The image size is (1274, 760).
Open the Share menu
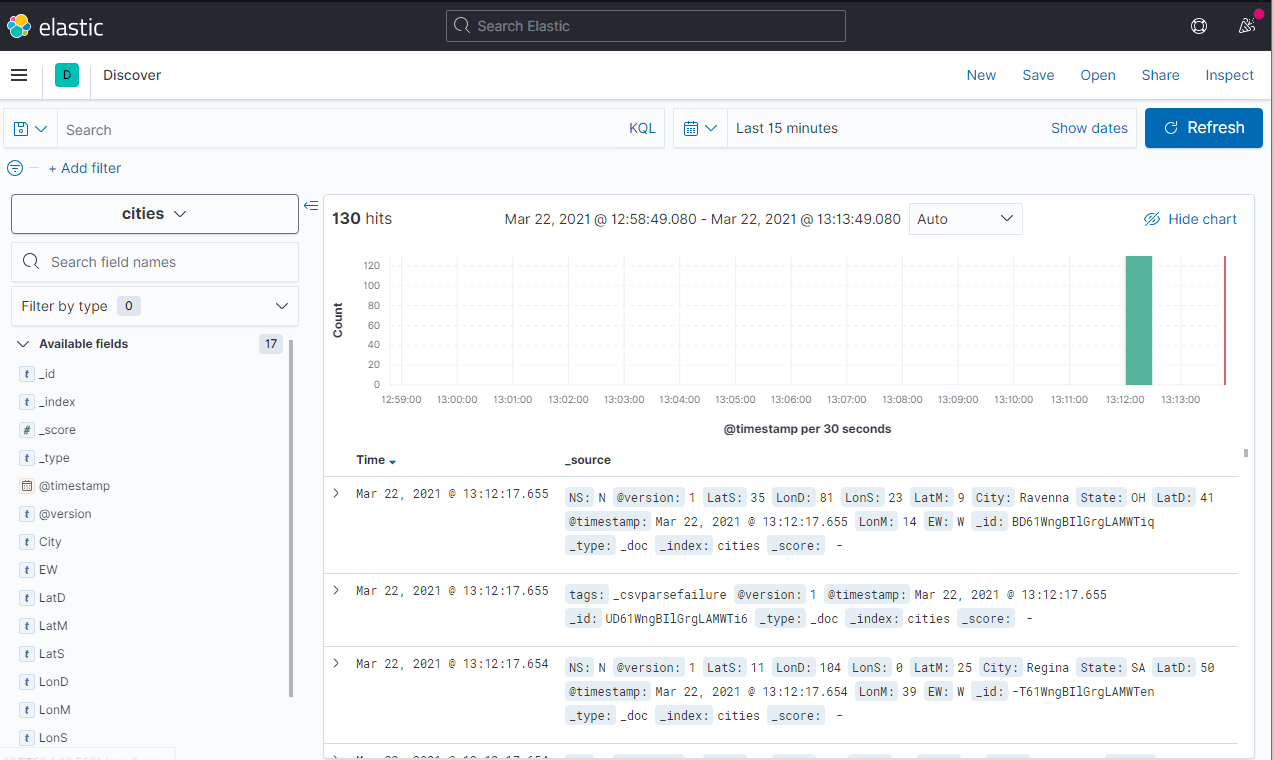point(1160,75)
